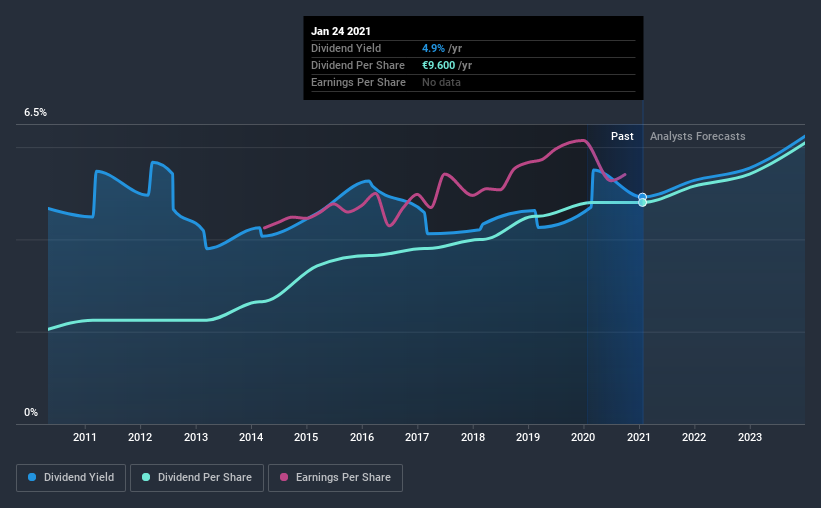The width and height of the screenshot is (821, 508).
Task: Click the blue Dividend Yield marker at 2021
Action: pyautogui.click(x=642, y=197)
